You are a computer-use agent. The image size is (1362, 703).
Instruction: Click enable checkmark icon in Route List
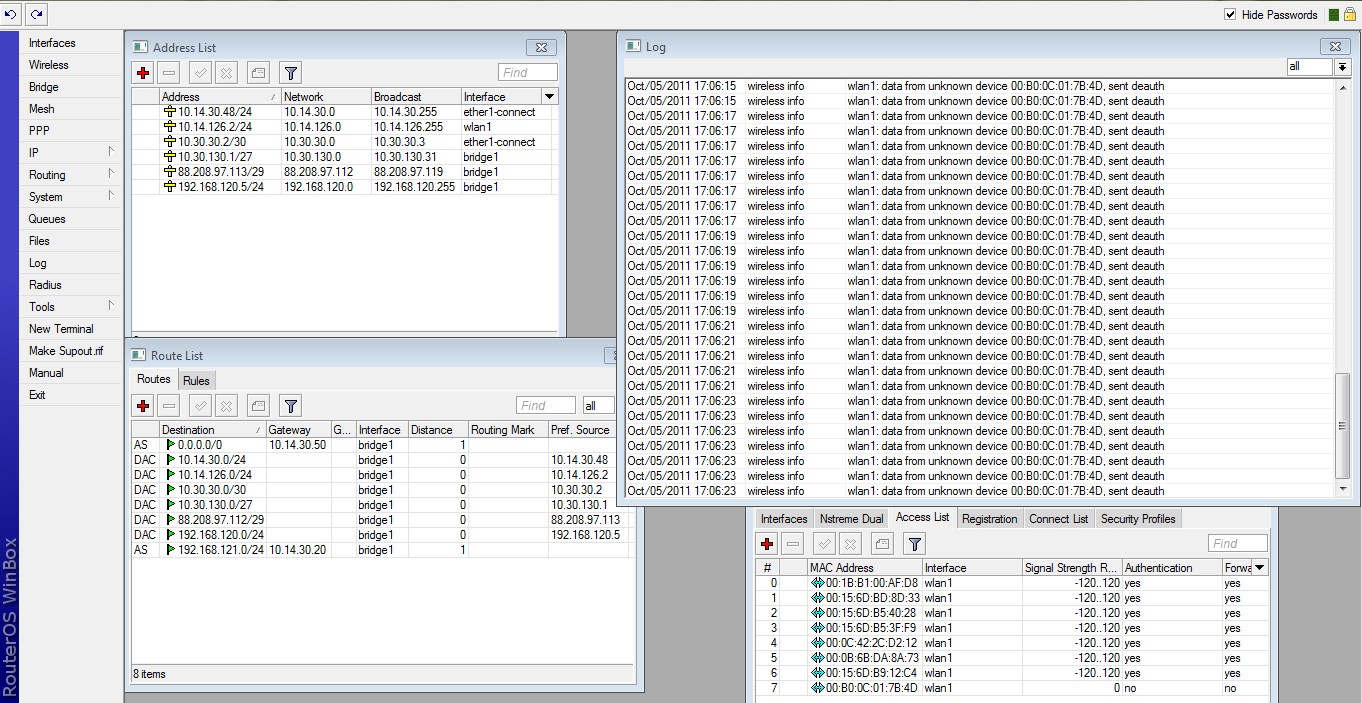(x=200, y=405)
